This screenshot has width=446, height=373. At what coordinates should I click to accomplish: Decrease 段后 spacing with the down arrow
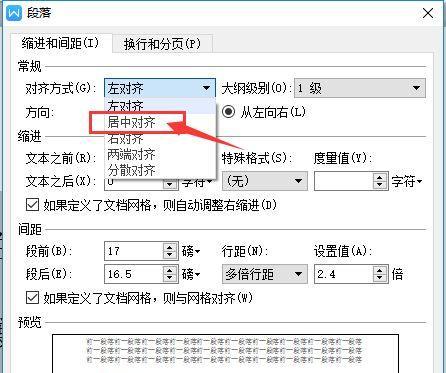pos(170,278)
